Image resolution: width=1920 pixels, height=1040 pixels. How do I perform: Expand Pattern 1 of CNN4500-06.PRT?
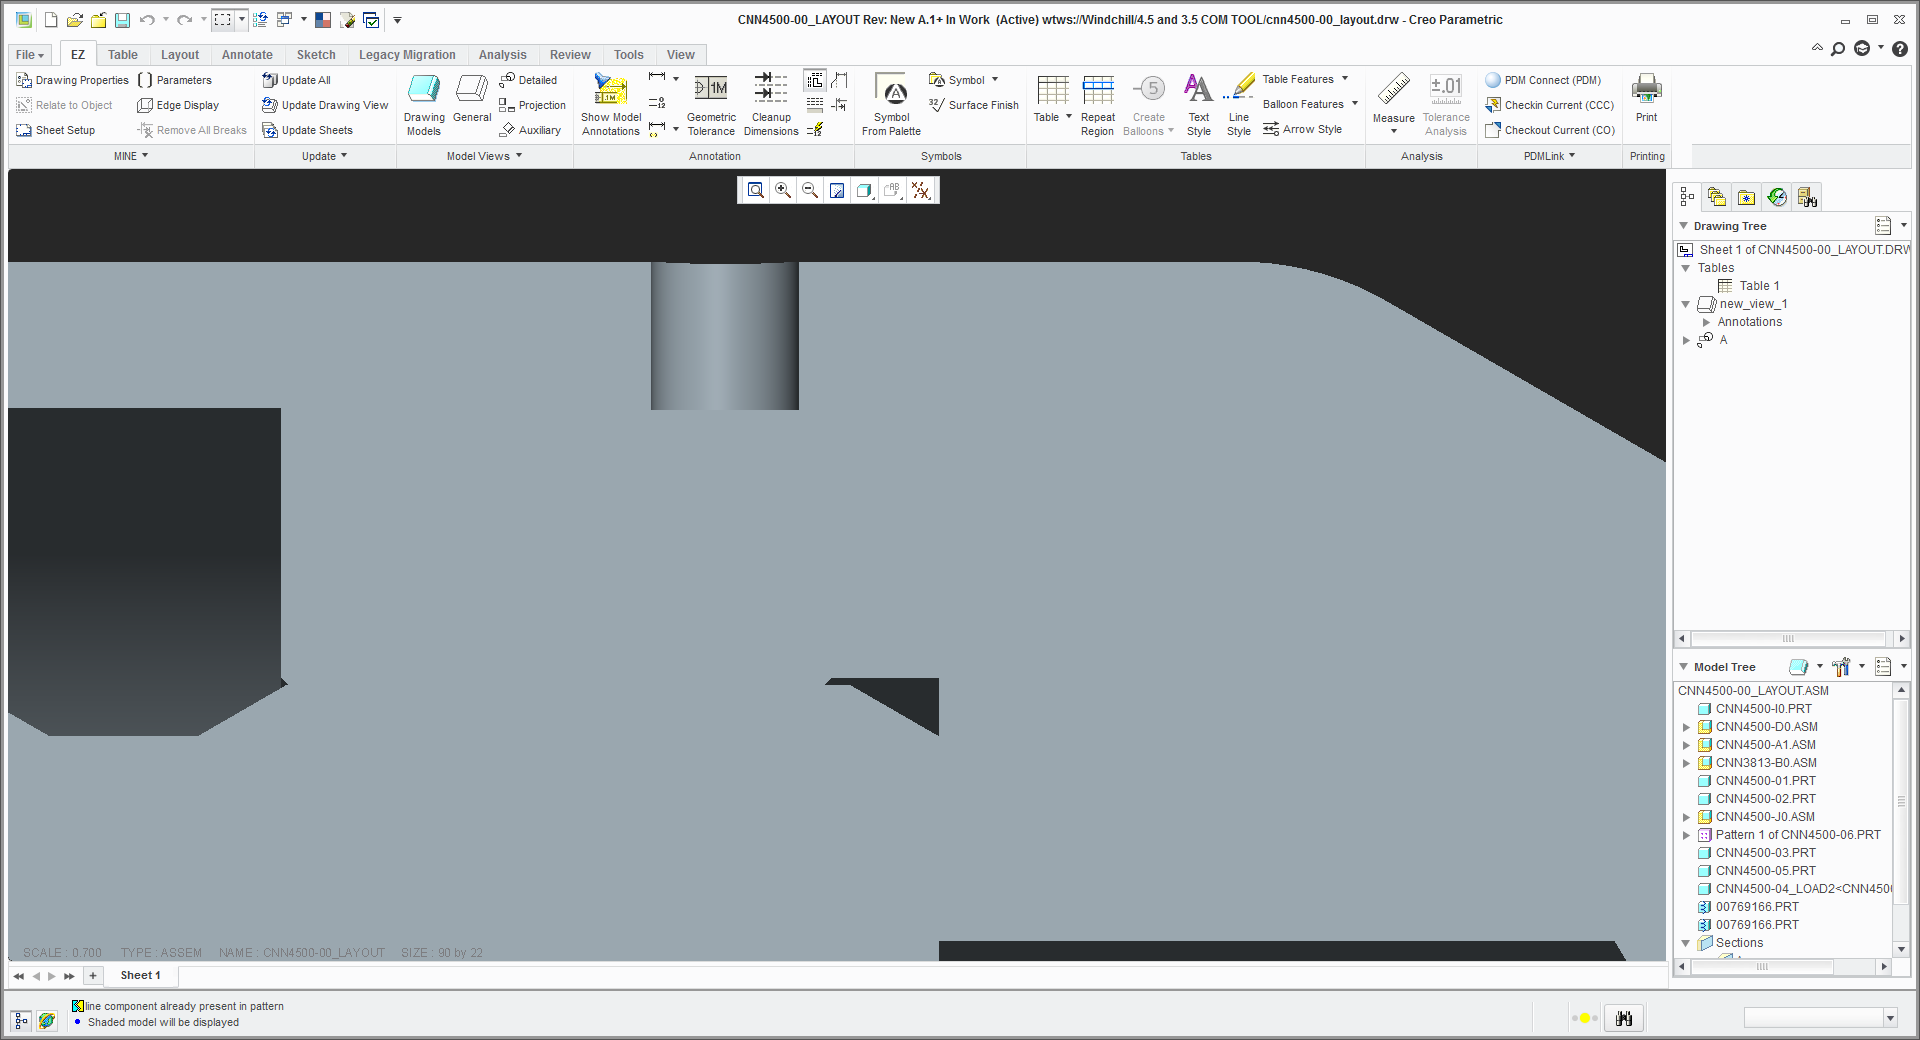(1686, 835)
